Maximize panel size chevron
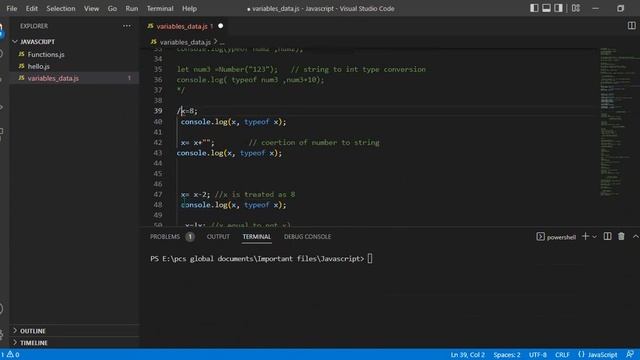Image resolution: width=640 pixels, height=360 pixels. pyautogui.click(x=636, y=236)
